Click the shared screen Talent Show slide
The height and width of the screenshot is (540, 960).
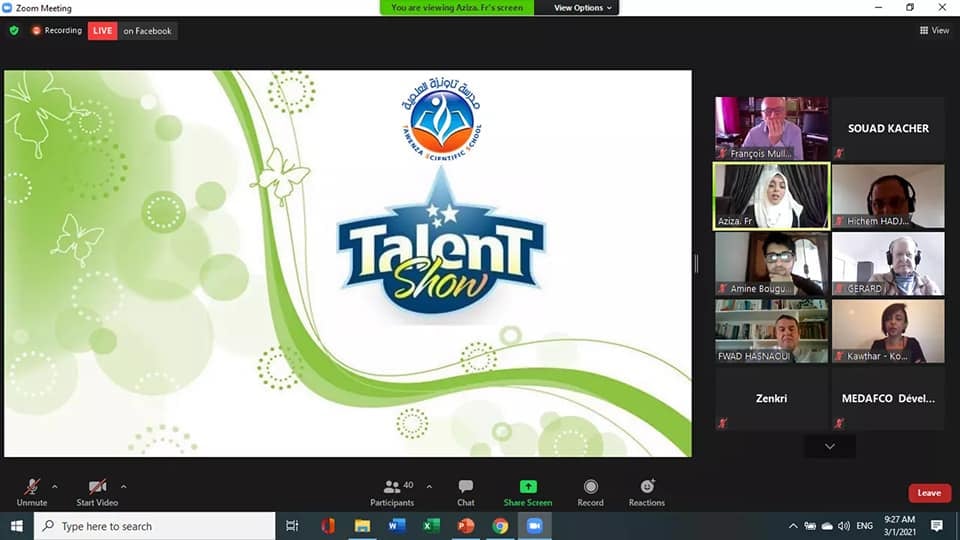(348, 263)
